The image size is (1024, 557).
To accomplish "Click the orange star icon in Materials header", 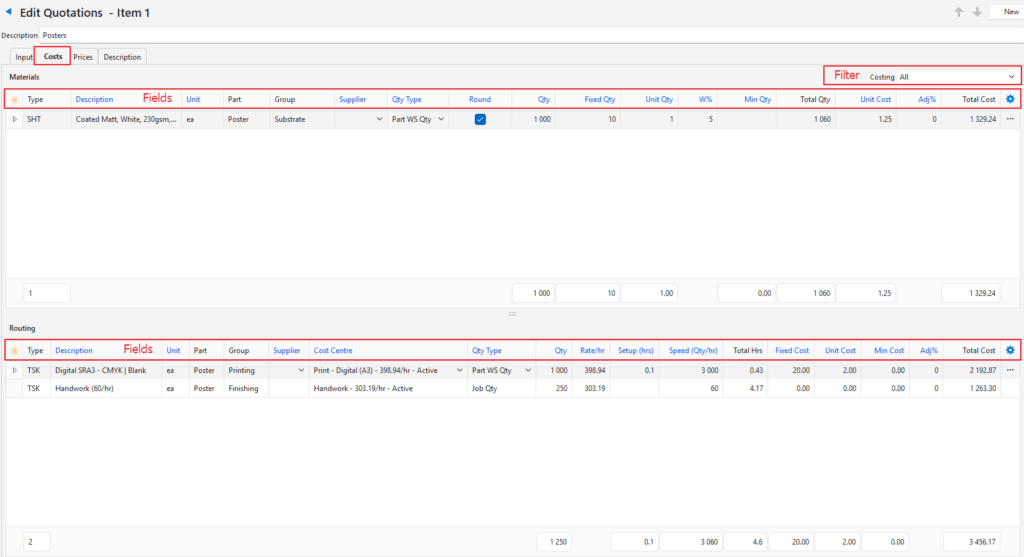I will pyautogui.click(x=14, y=99).
